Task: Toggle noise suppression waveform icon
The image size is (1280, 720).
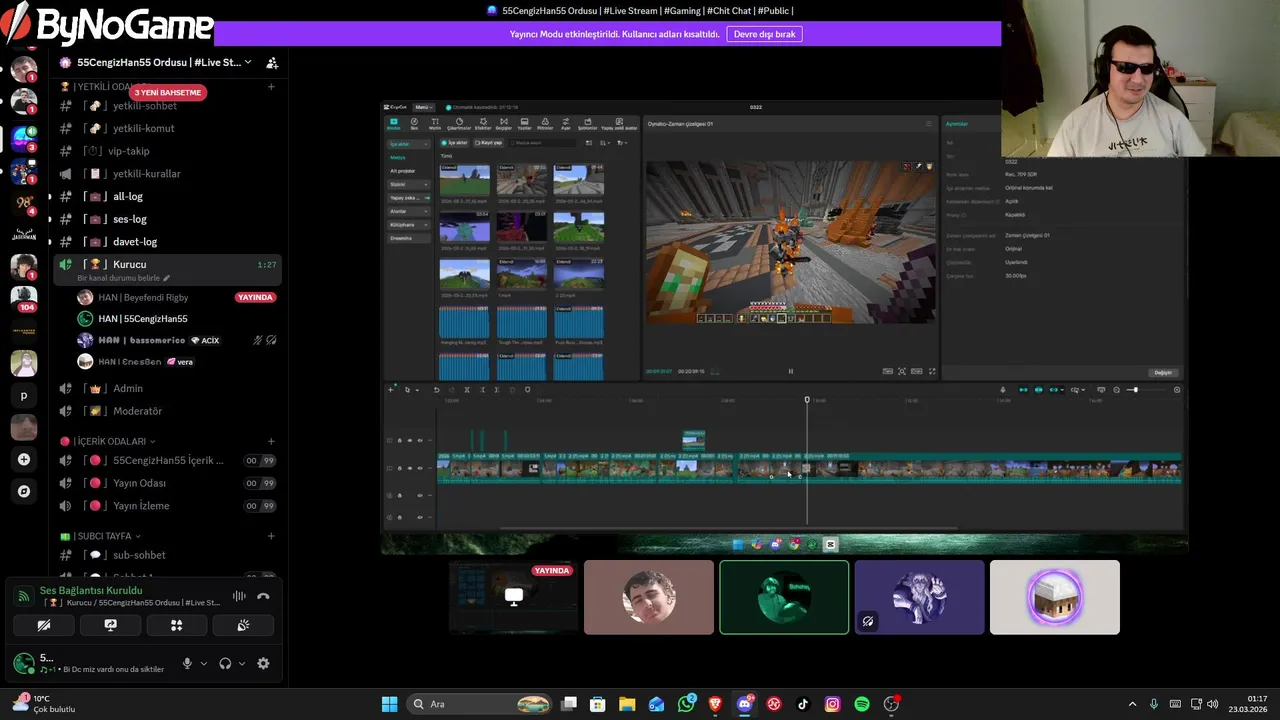Action: click(239, 596)
